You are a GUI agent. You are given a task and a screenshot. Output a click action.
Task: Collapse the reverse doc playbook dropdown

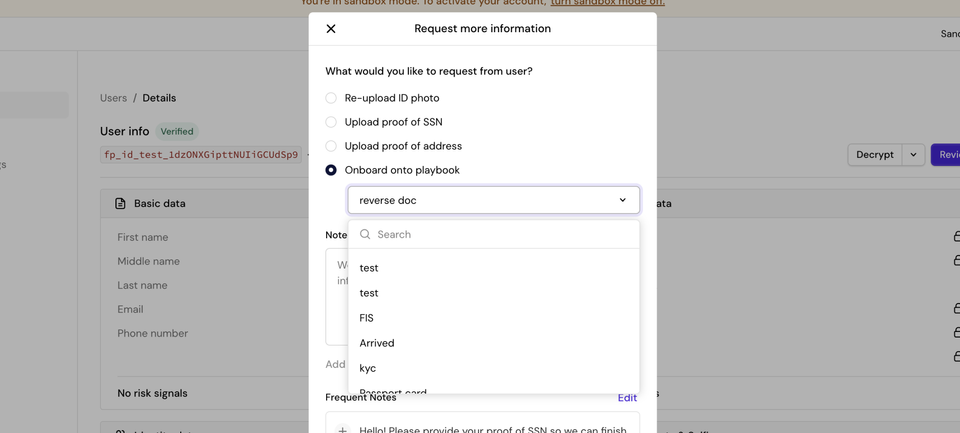(622, 200)
